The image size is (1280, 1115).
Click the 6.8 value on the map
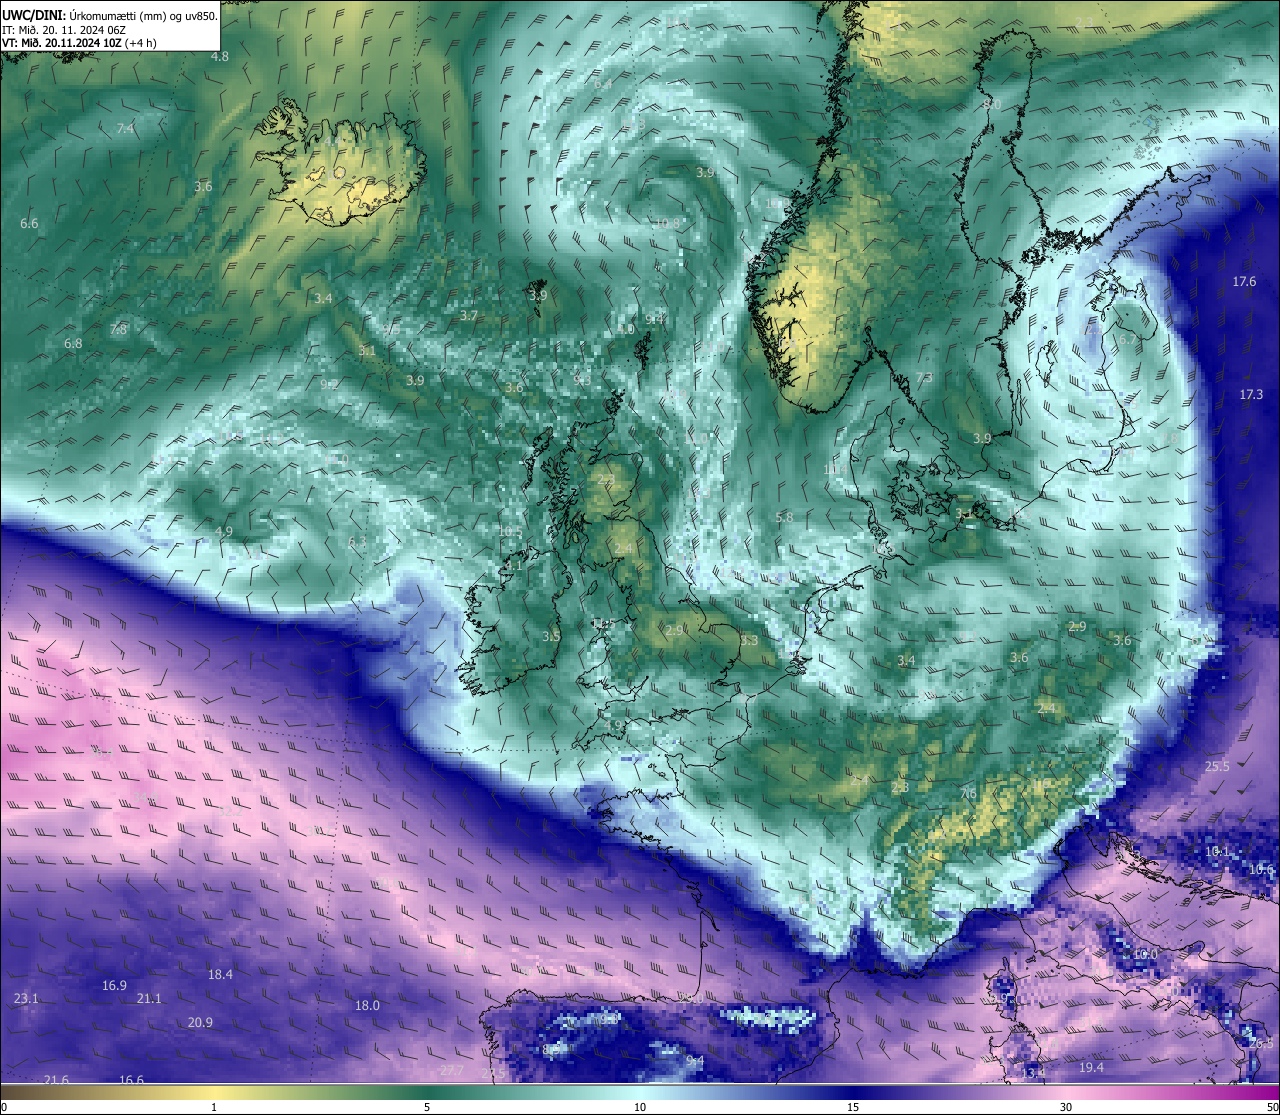pos(73,343)
